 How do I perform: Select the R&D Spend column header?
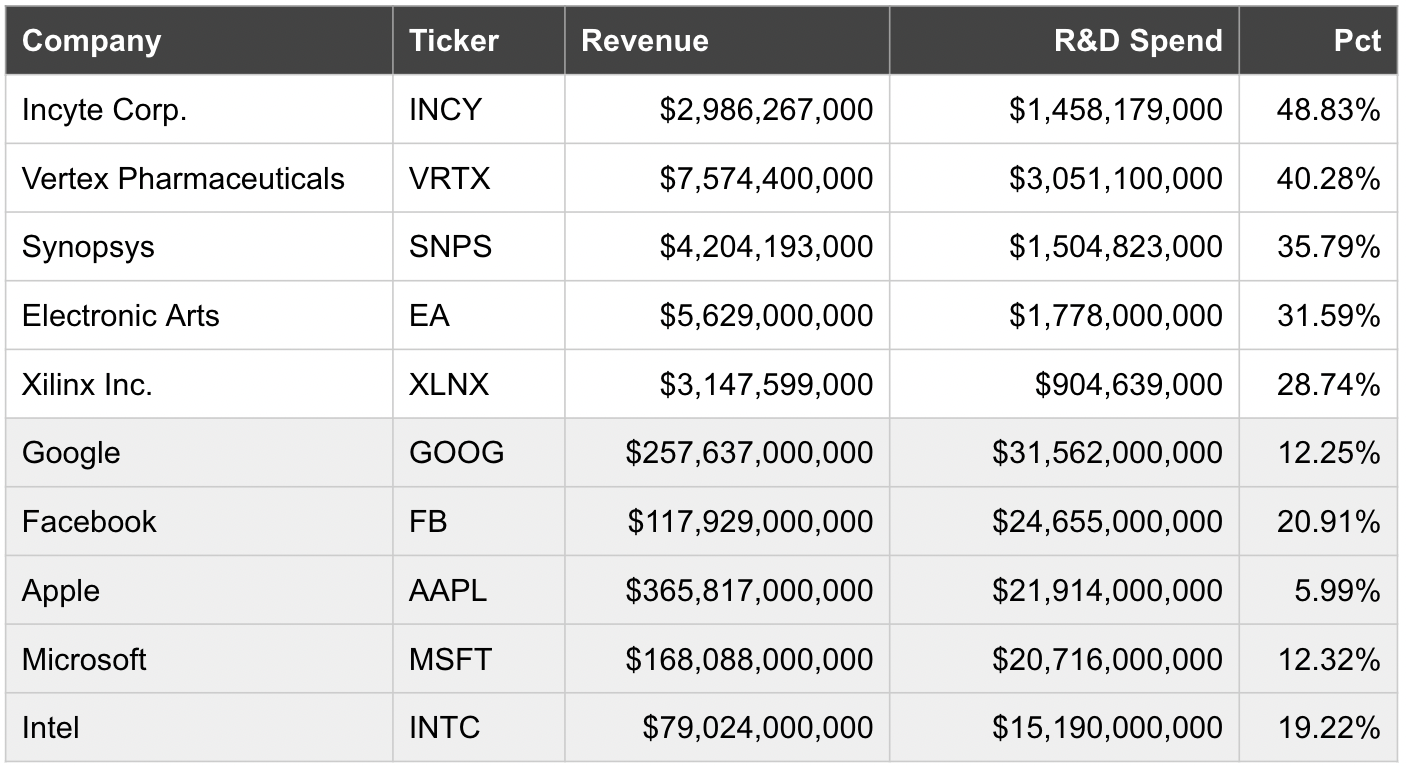click(x=1138, y=41)
